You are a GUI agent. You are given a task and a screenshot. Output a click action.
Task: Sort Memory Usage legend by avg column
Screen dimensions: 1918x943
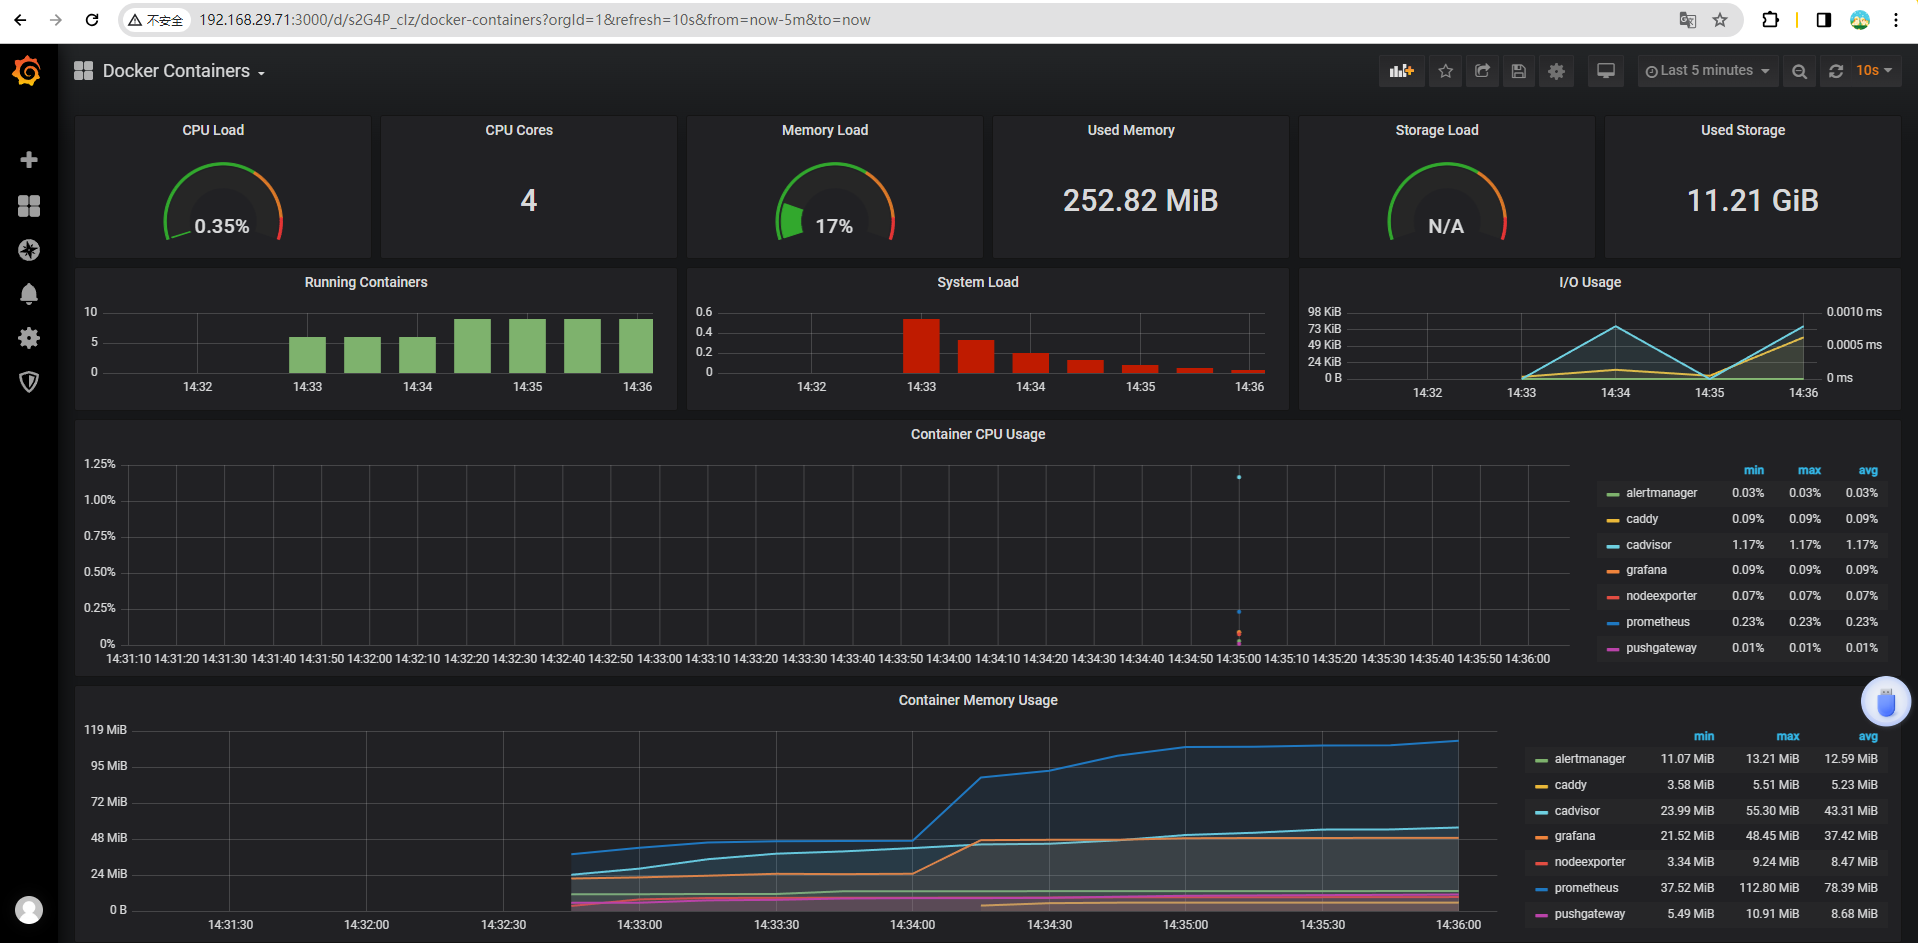(1868, 736)
